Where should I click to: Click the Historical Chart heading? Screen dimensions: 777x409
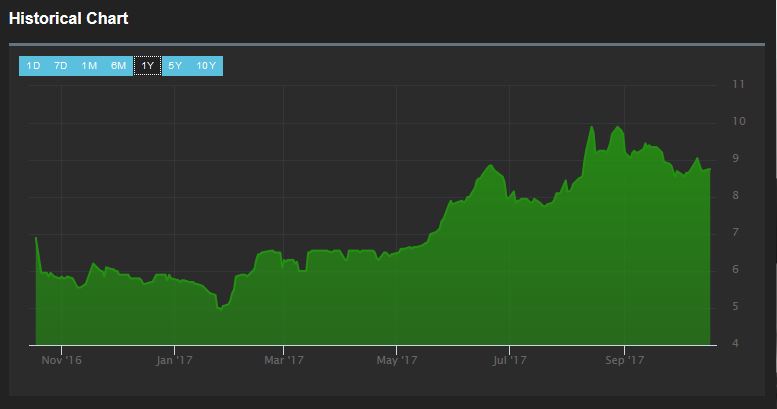(68, 19)
